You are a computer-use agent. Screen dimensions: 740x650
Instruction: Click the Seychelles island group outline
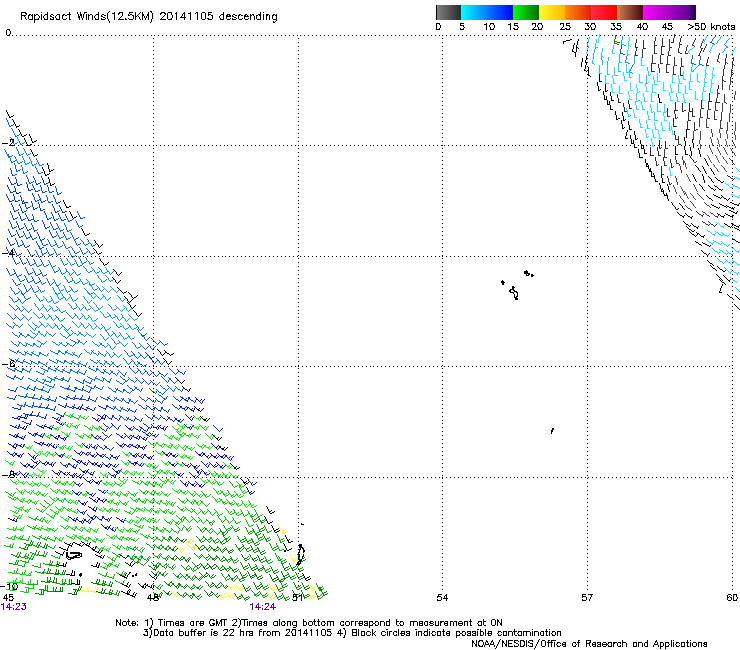point(517,285)
